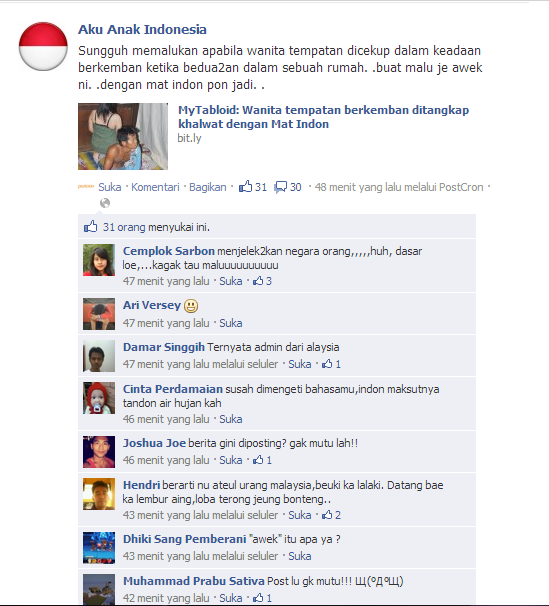Open the Aku Anak Indonesia page profile picture
549x606 pixels.
click(x=43, y=46)
